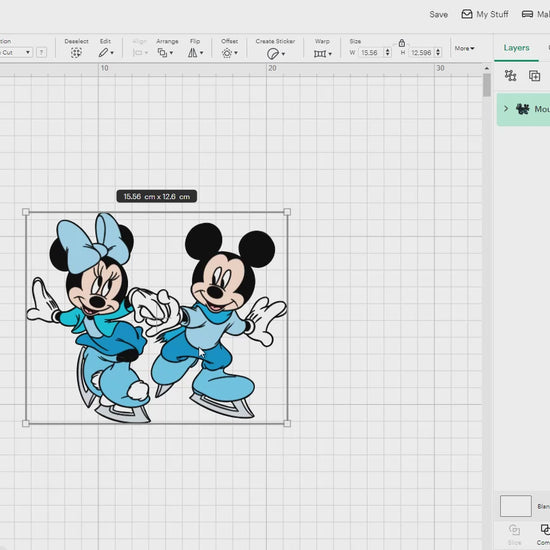Viewport: 550px width, 550px height.
Task: Click the Create Sticker icon
Action: pos(276,54)
